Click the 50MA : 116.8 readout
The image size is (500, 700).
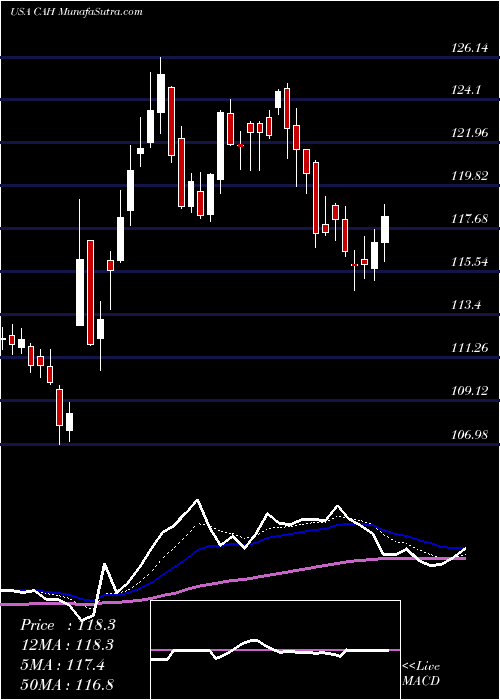click(67, 684)
